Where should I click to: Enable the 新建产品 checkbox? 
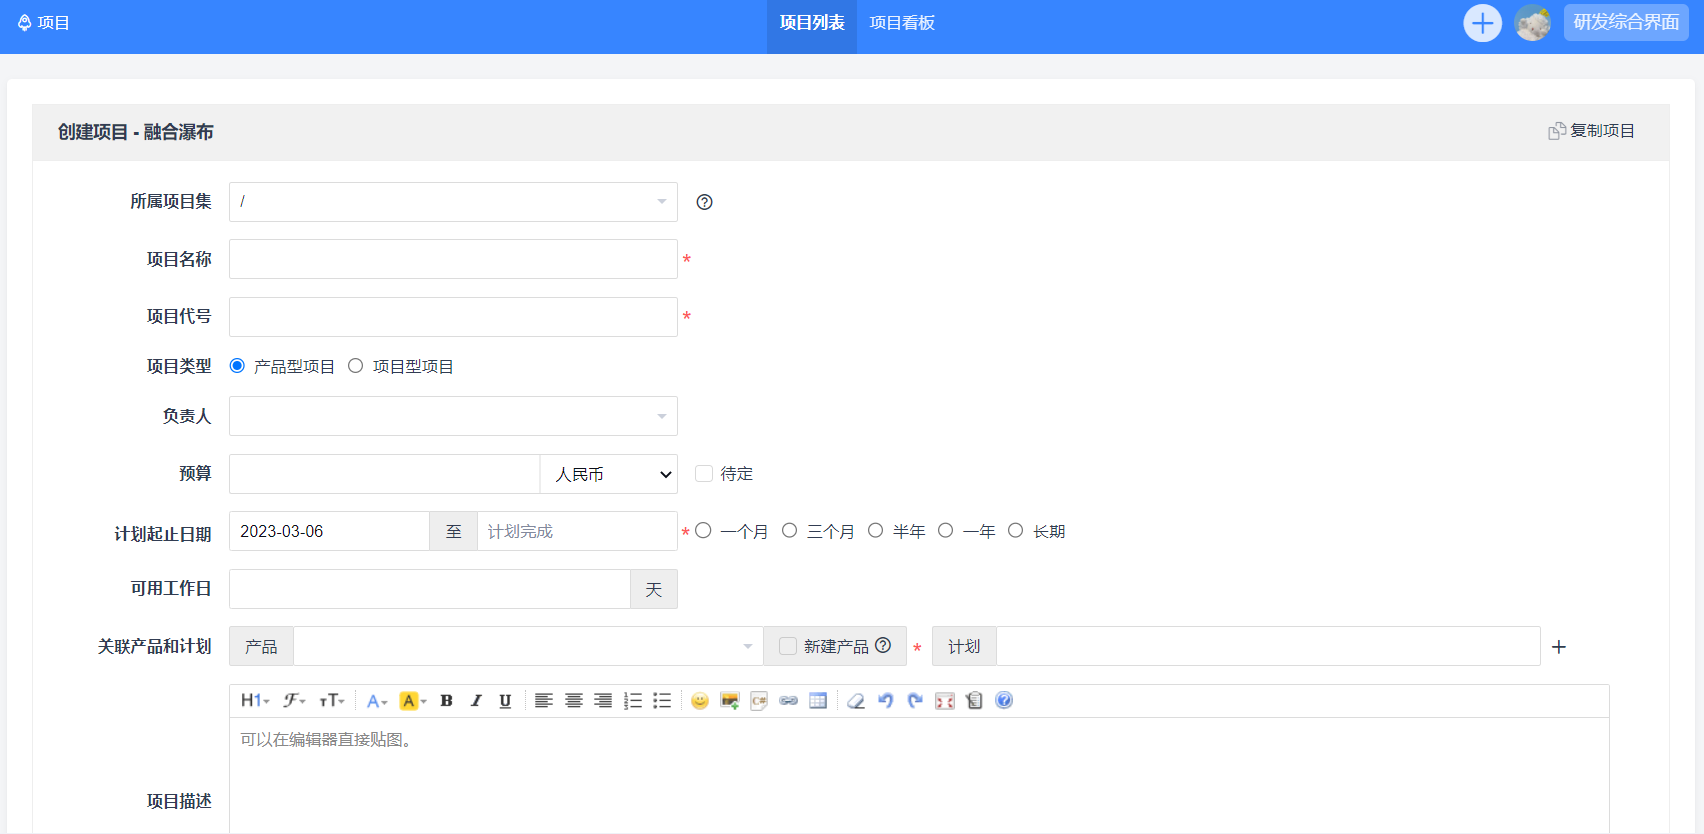788,646
